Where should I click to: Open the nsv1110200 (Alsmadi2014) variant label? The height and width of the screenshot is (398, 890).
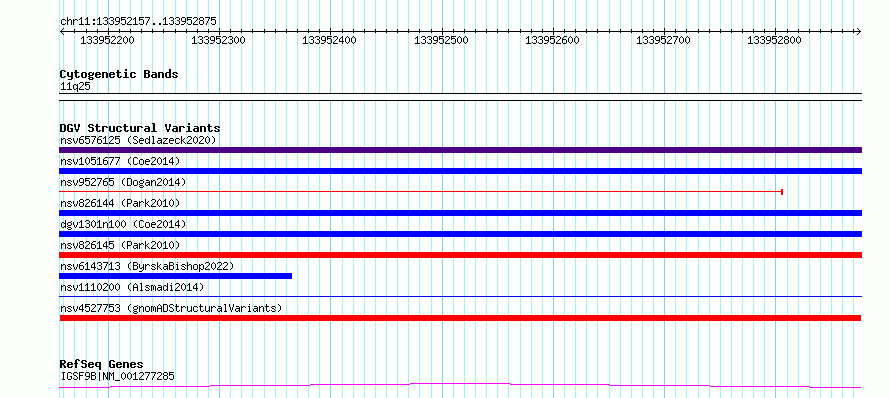pos(132,287)
